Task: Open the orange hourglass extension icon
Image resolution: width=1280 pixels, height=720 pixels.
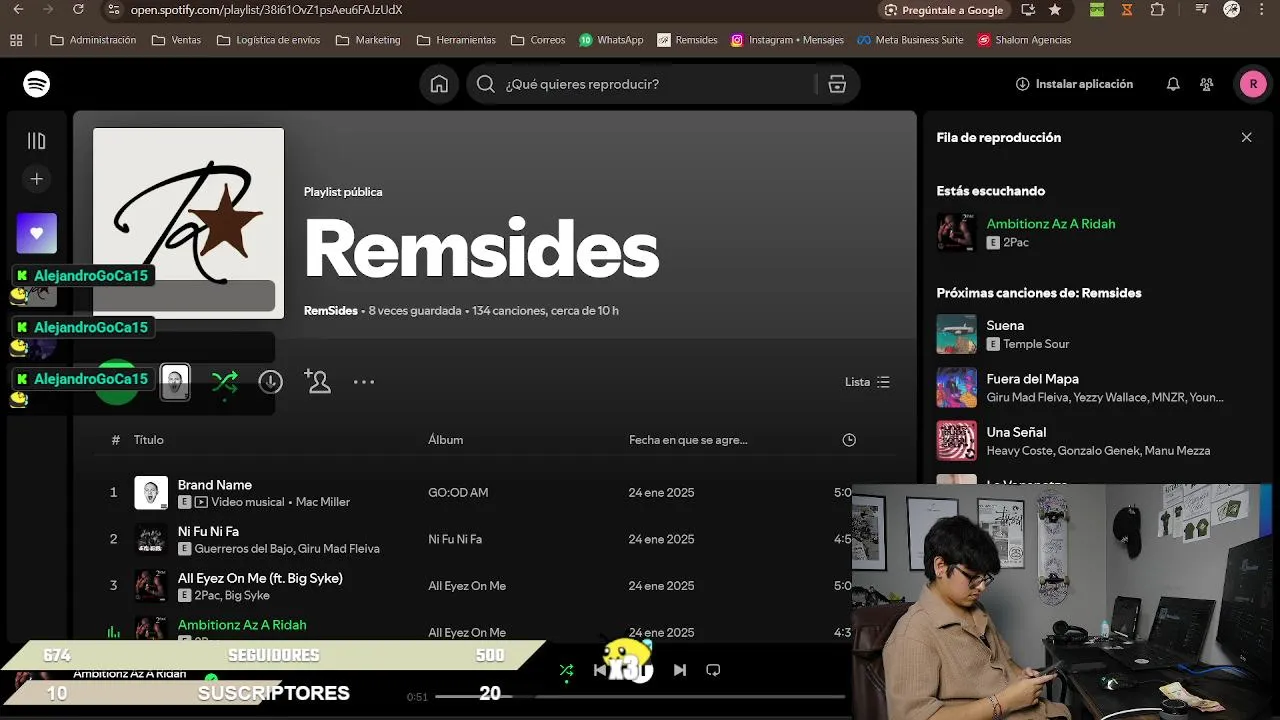Action: click(x=1127, y=10)
